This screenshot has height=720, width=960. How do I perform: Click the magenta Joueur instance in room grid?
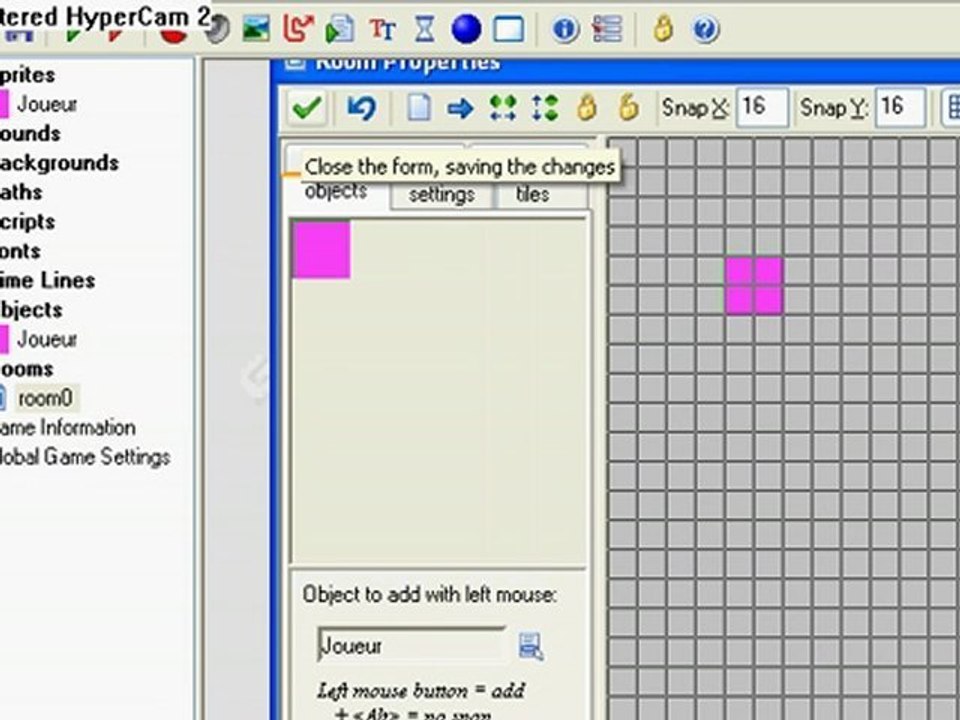[x=754, y=287]
